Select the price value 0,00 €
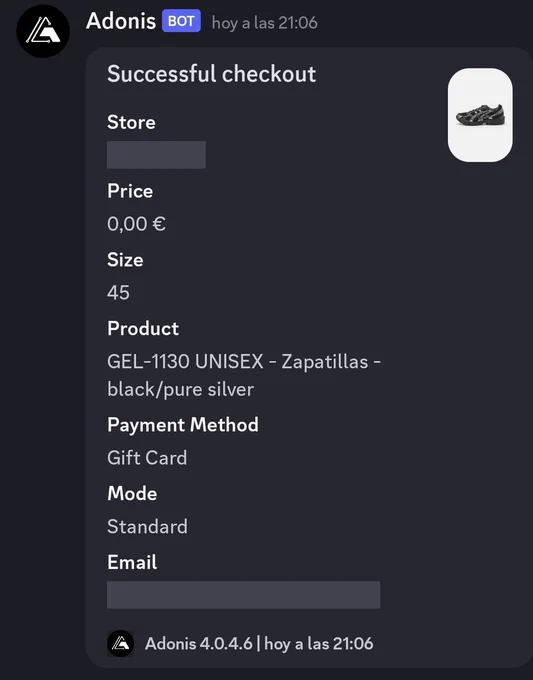 coord(136,224)
